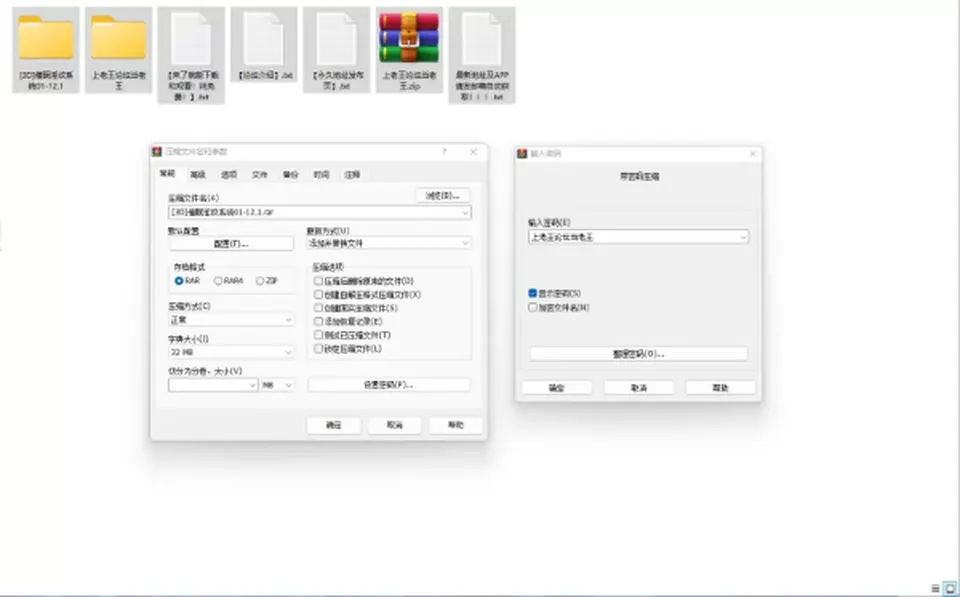This screenshot has height=597, width=960.
Task: Select the RAR archive format radio button
Action: [179, 281]
